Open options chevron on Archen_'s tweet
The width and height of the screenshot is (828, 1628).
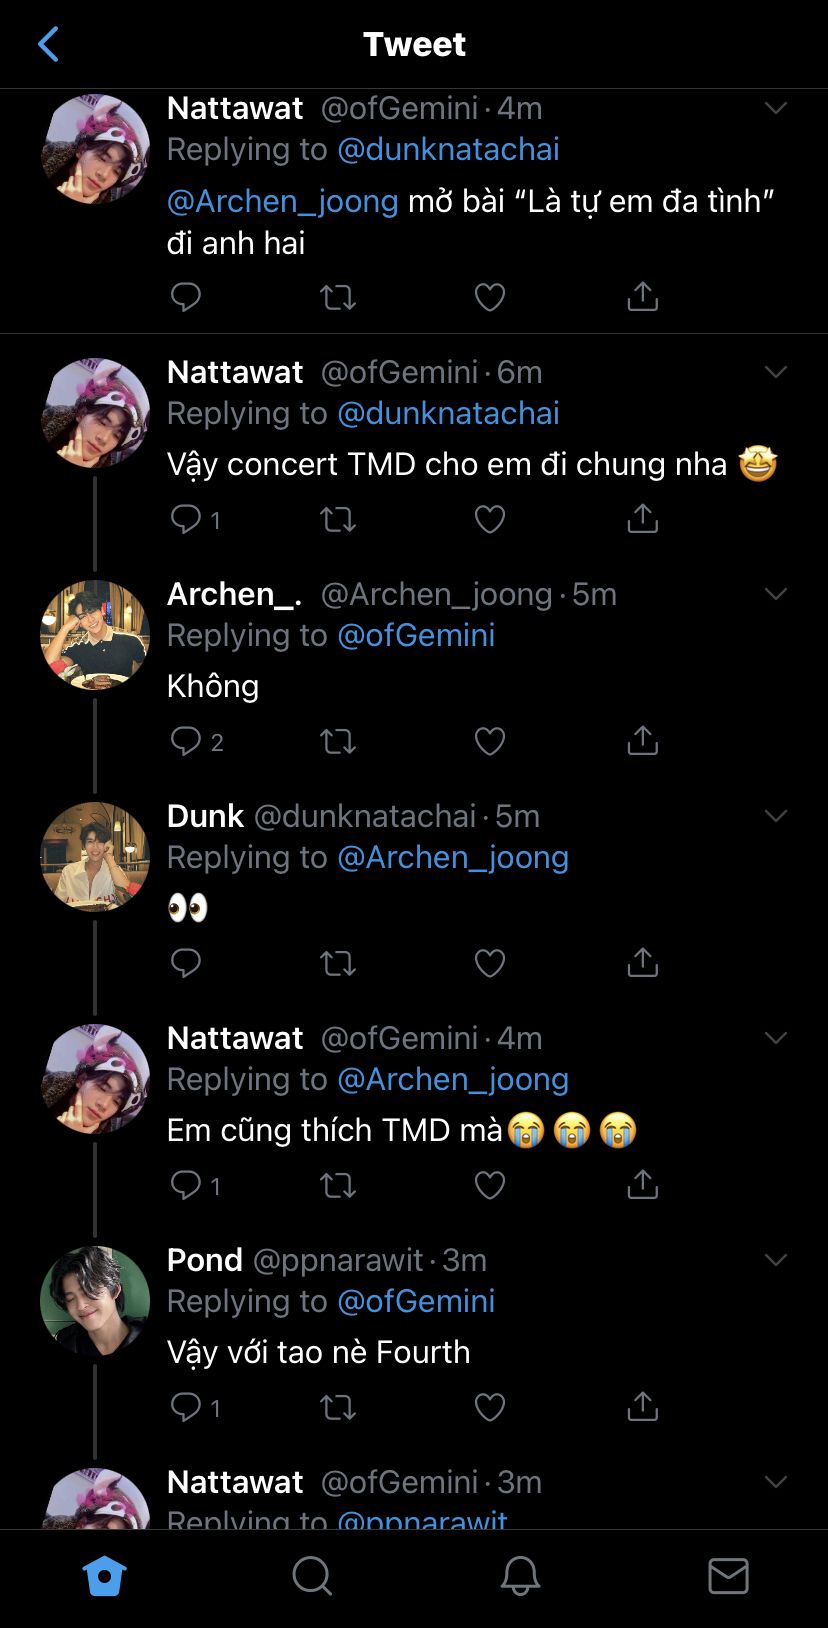click(776, 594)
